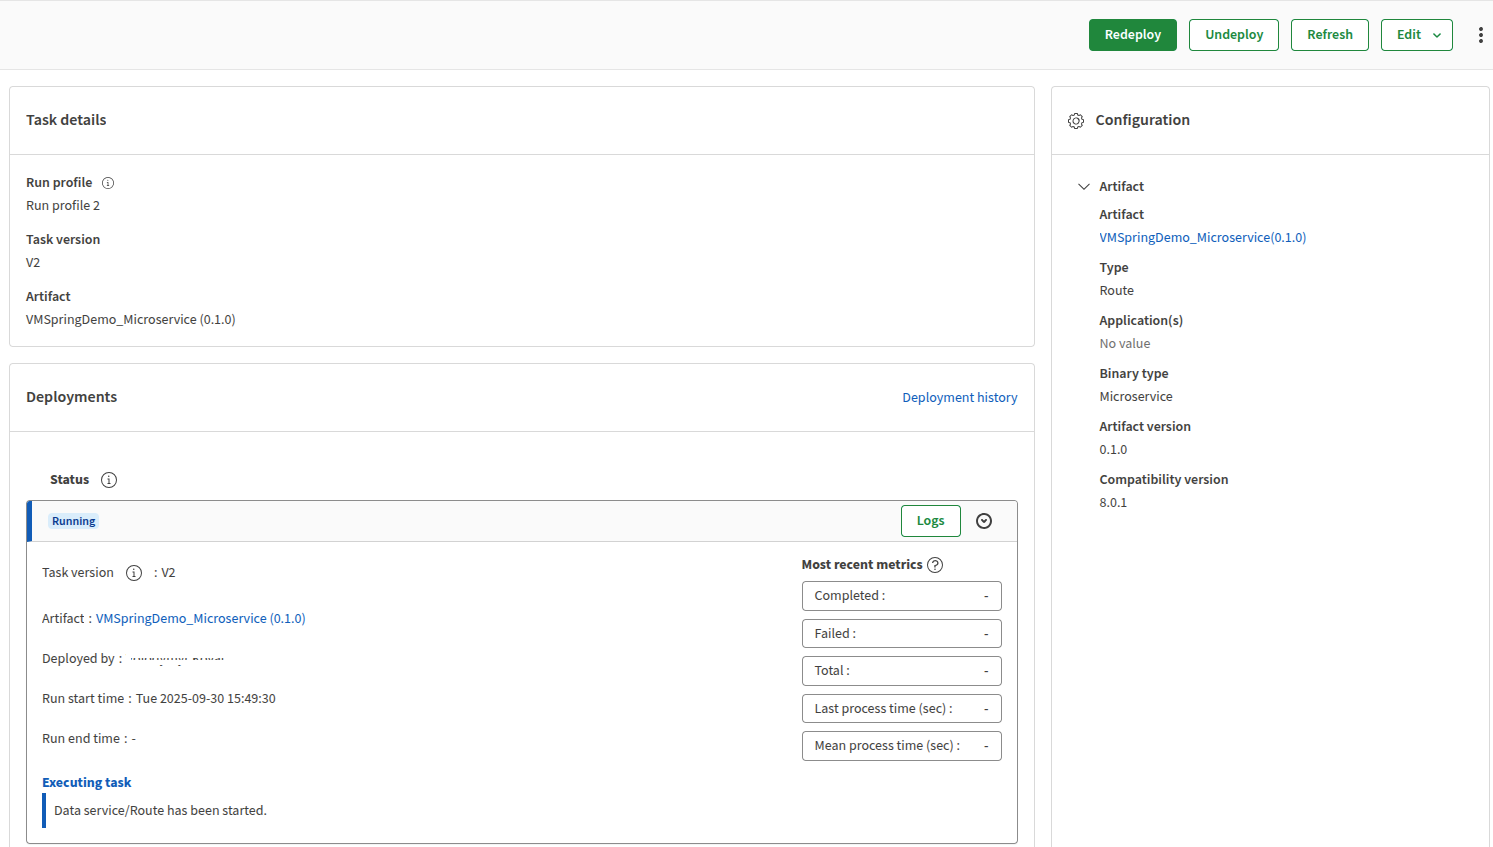
Task: Open the deployment's VMSpringDemo_Microservice artifact link
Action: [x=200, y=619]
